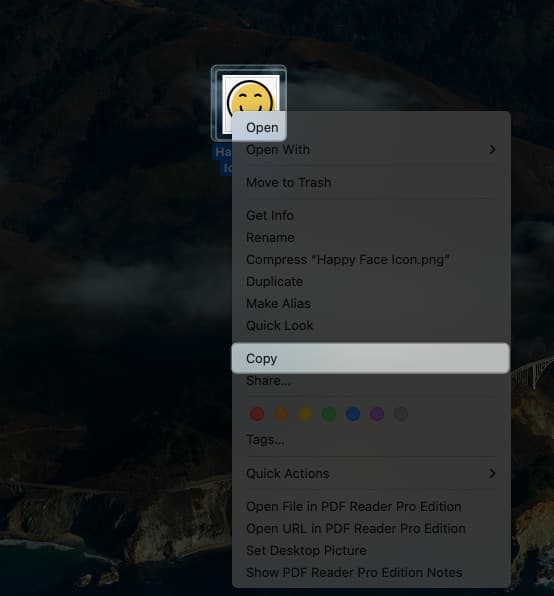Image resolution: width=554 pixels, height=596 pixels.
Task: Choose Open from the context menu
Action: 262,128
